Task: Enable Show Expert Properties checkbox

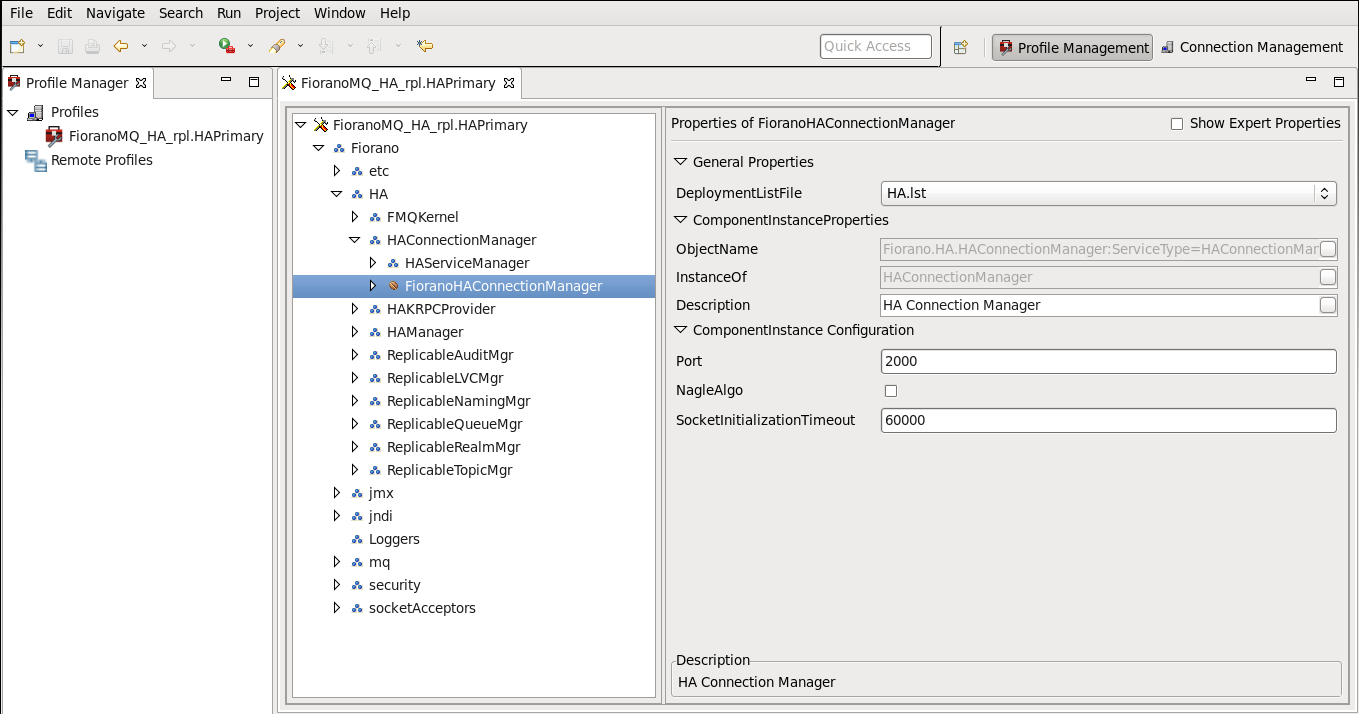Action: [1177, 124]
